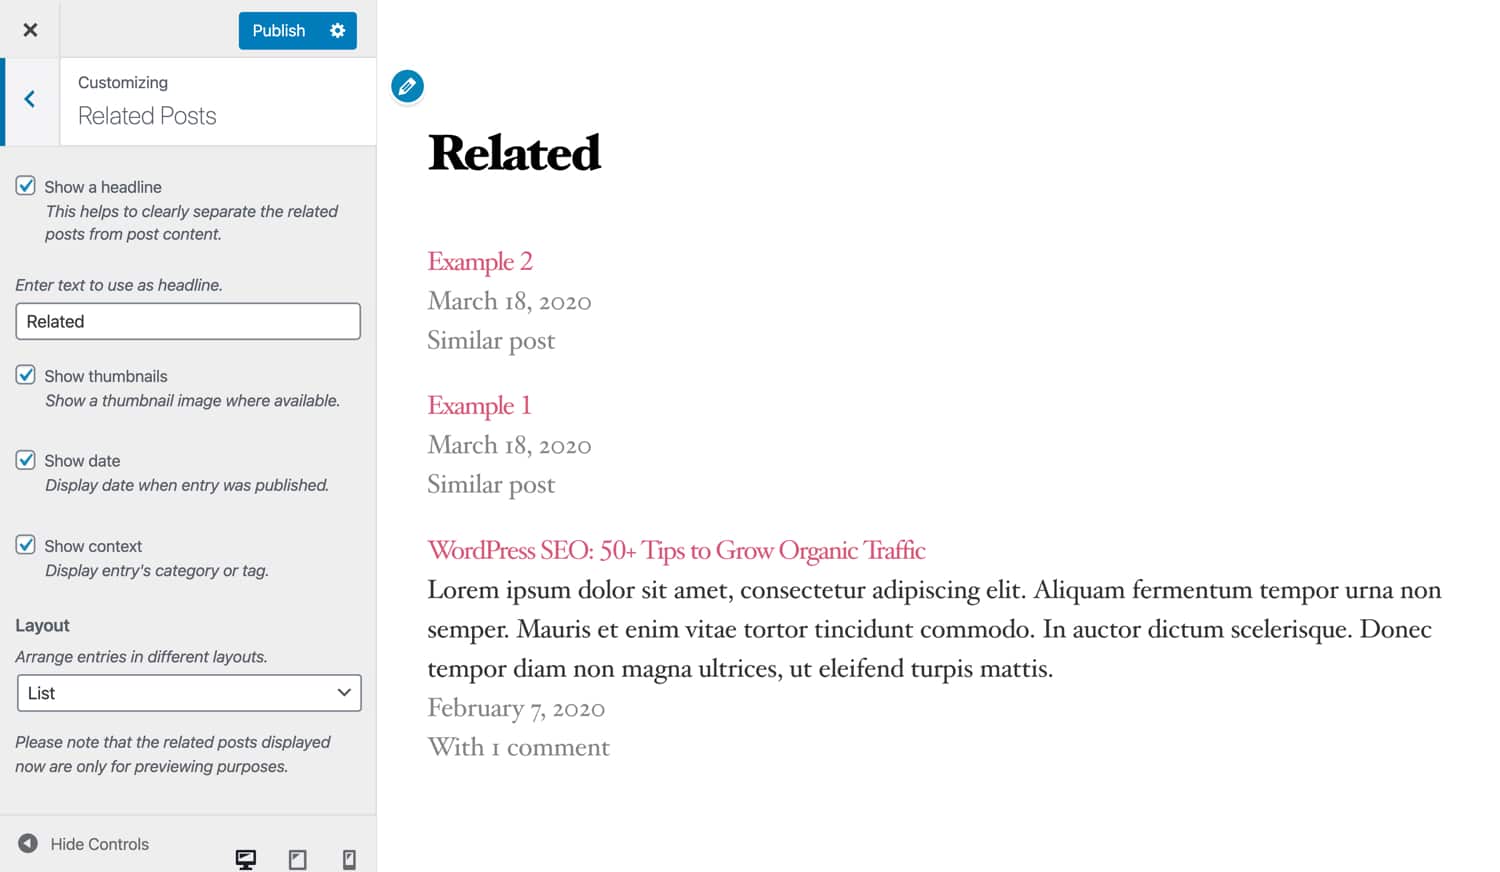The image size is (1500, 872).
Task: Switch to tablet preview mode
Action: coord(297,859)
